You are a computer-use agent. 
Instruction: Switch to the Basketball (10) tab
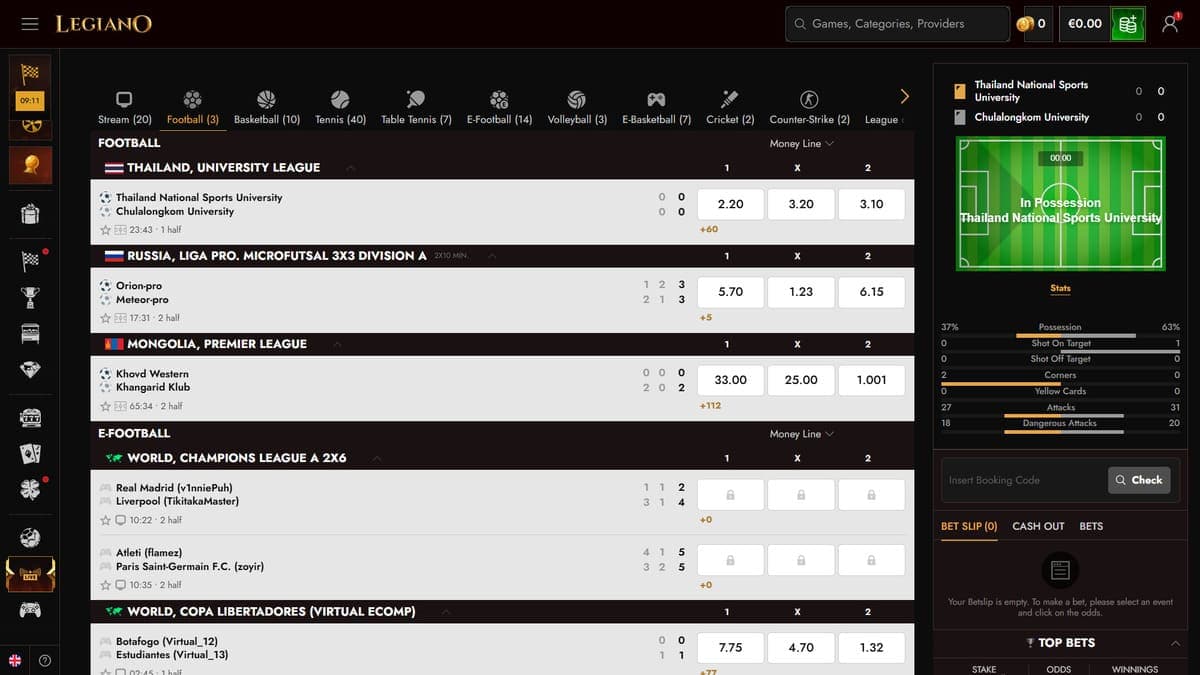(x=267, y=106)
